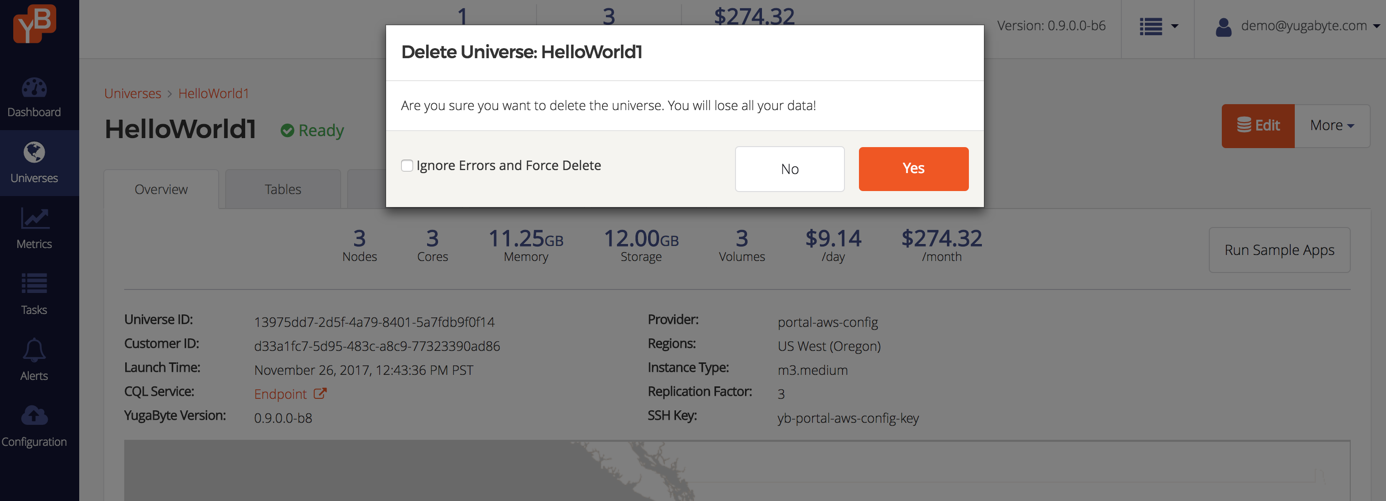Screen dimensions: 1386x501
Task: Click the database icon on Edit button
Action: pyautogui.click(x=1244, y=125)
